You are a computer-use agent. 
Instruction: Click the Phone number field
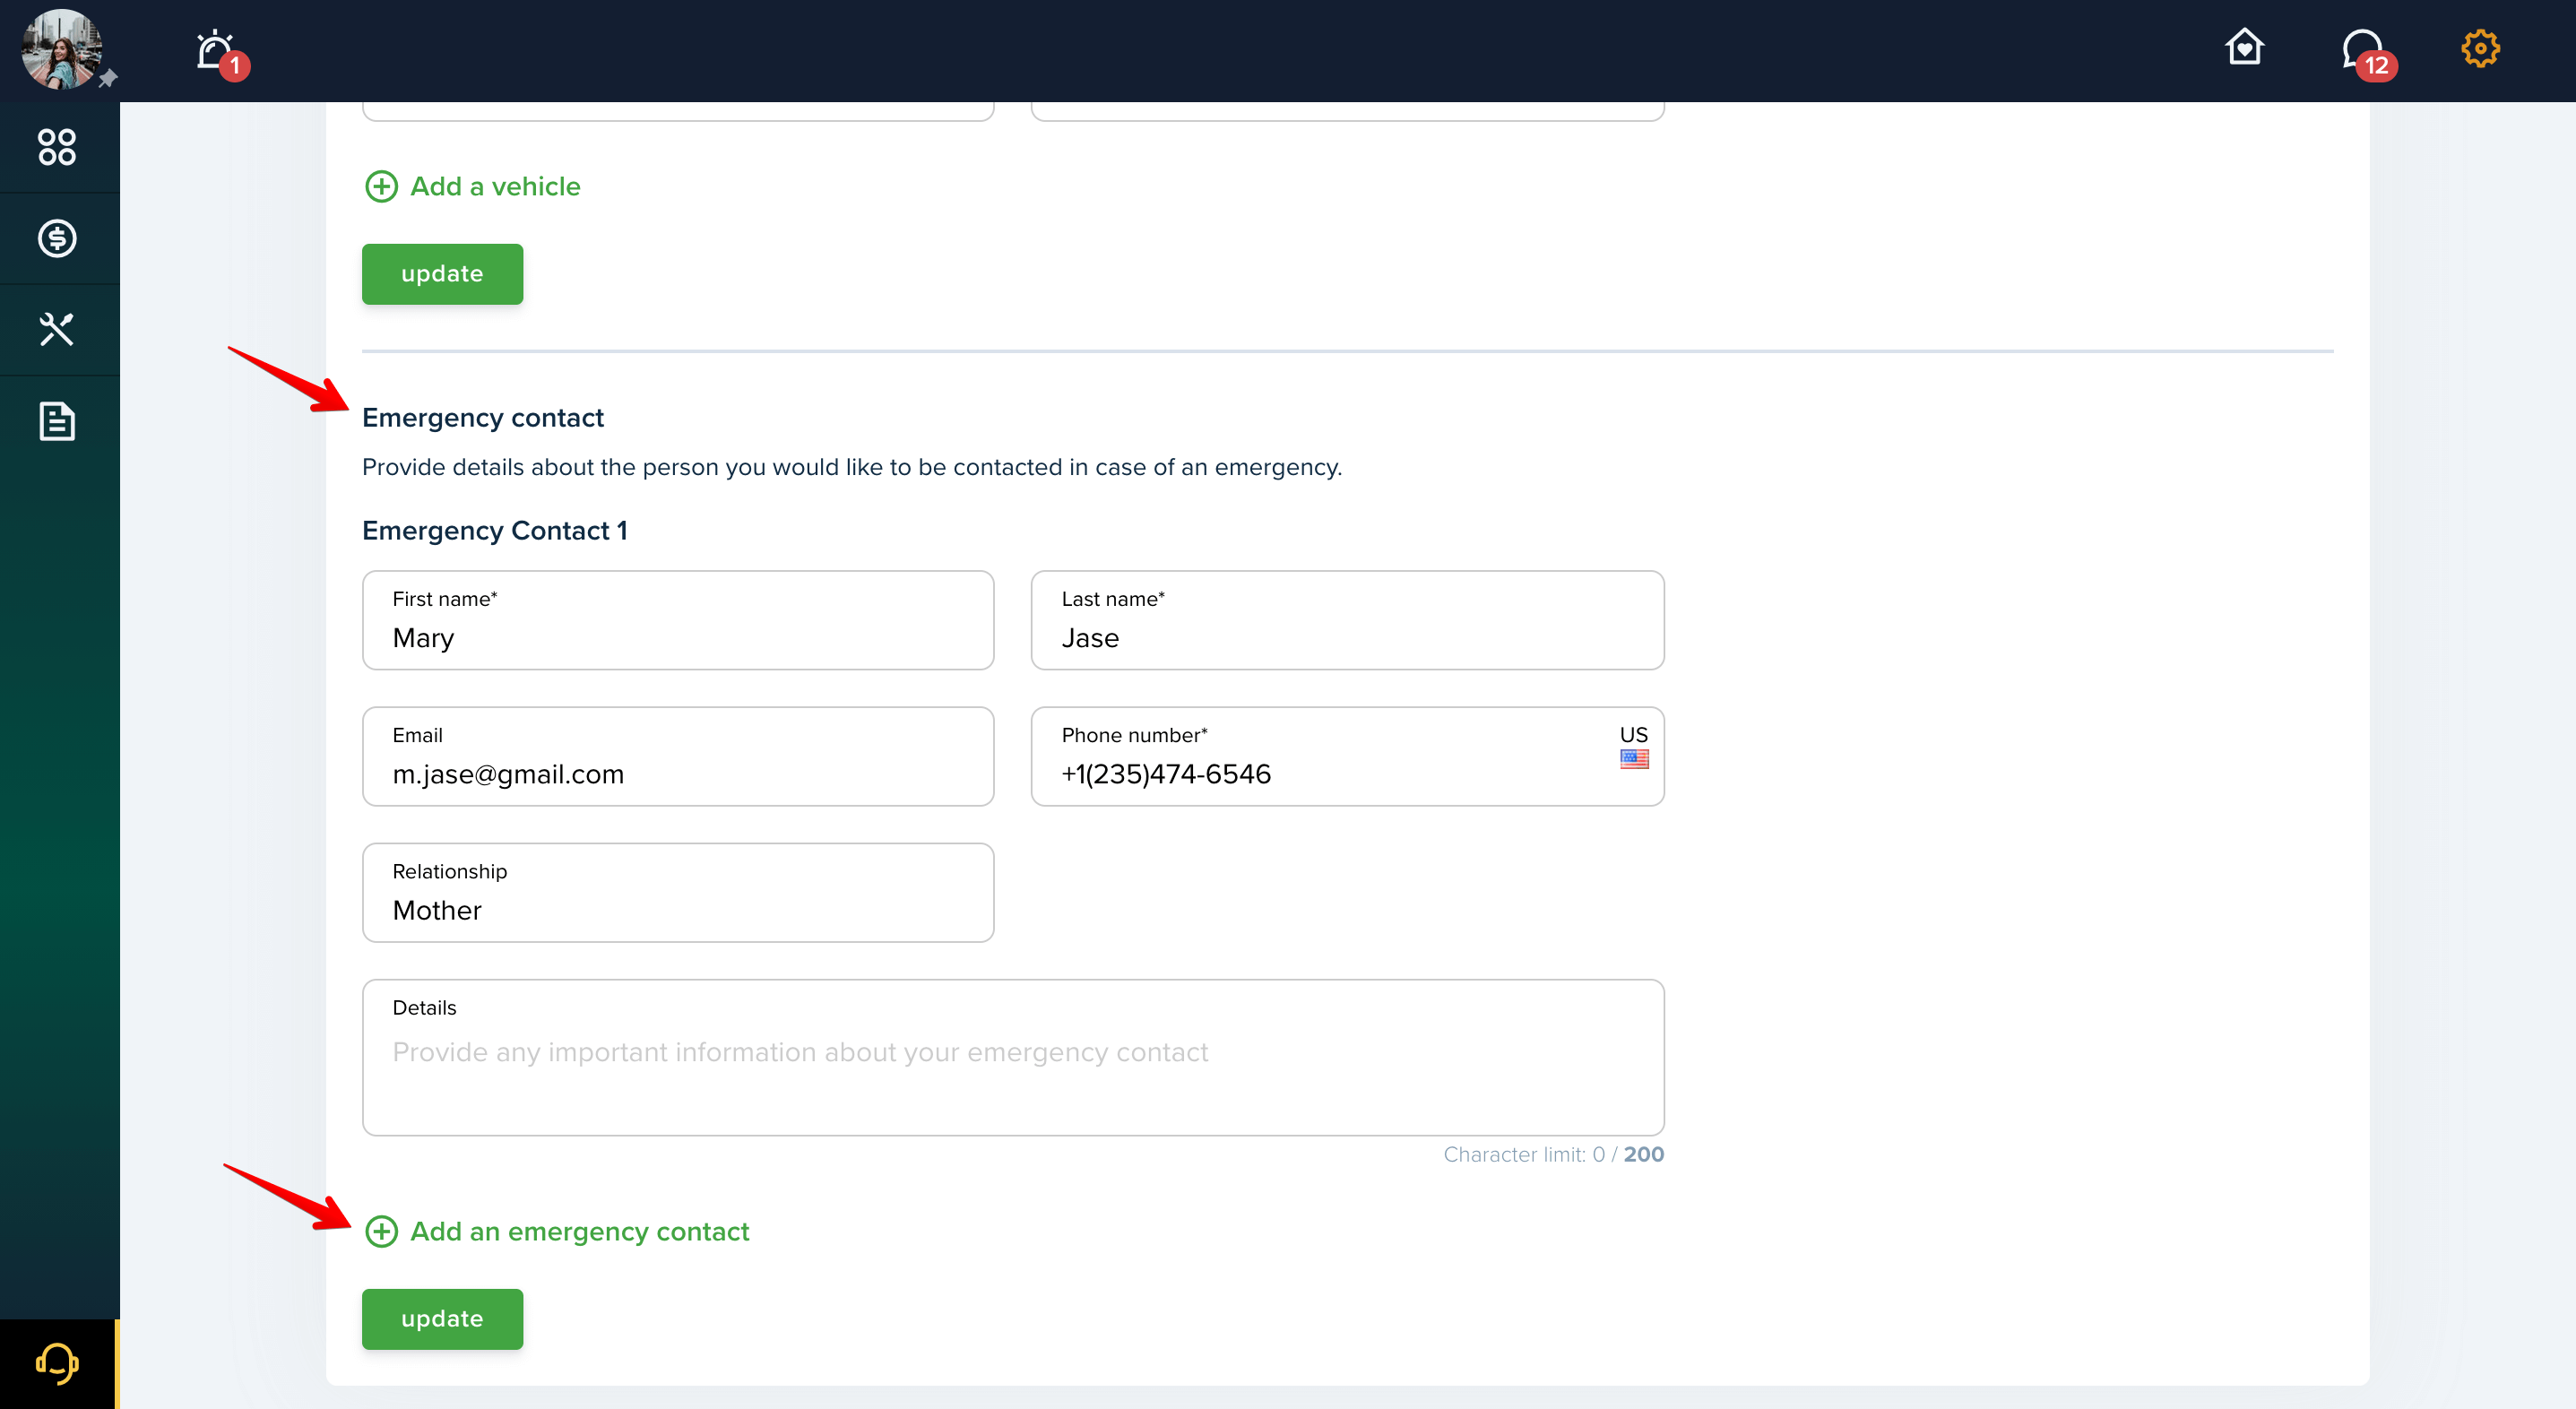[x=1347, y=756]
